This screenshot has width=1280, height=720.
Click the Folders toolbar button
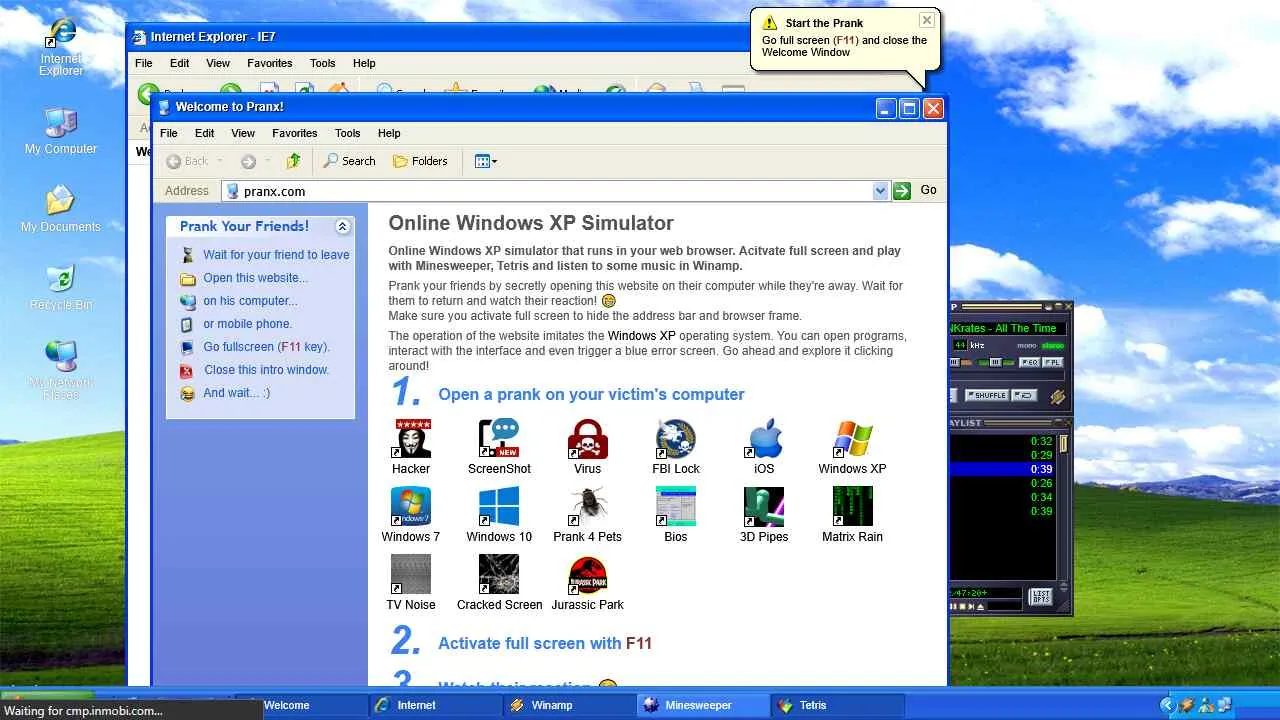click(420, 161)
